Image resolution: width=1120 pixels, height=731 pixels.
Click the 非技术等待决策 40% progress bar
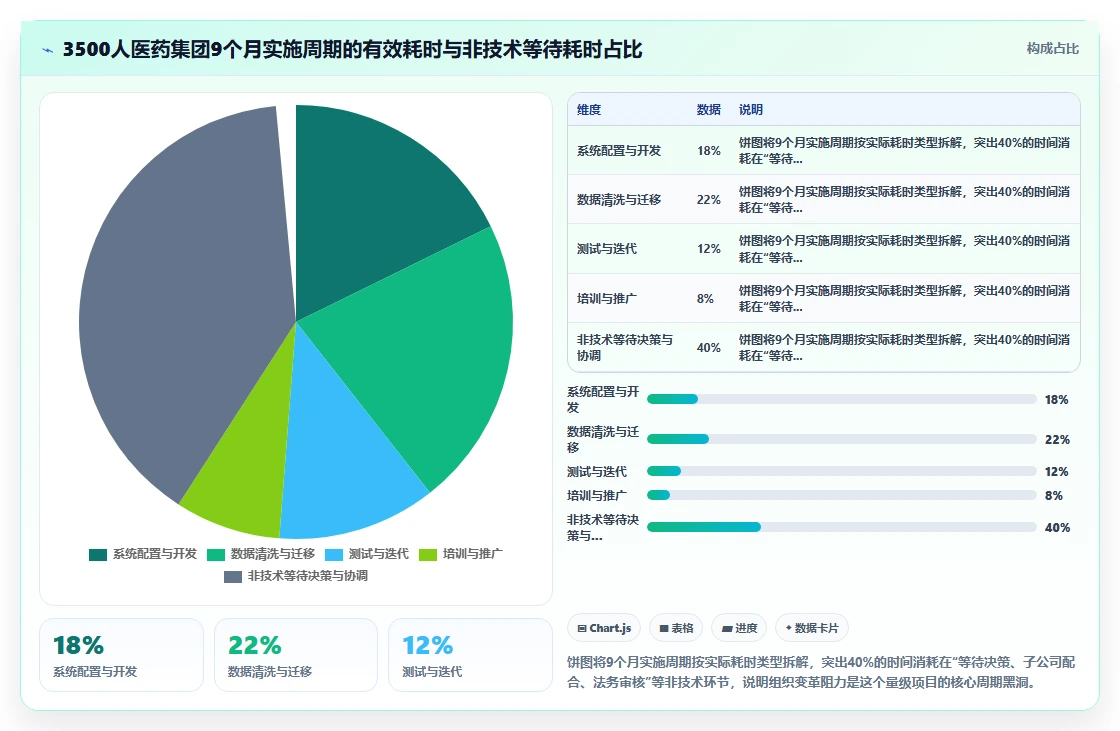tap(841, 527)
